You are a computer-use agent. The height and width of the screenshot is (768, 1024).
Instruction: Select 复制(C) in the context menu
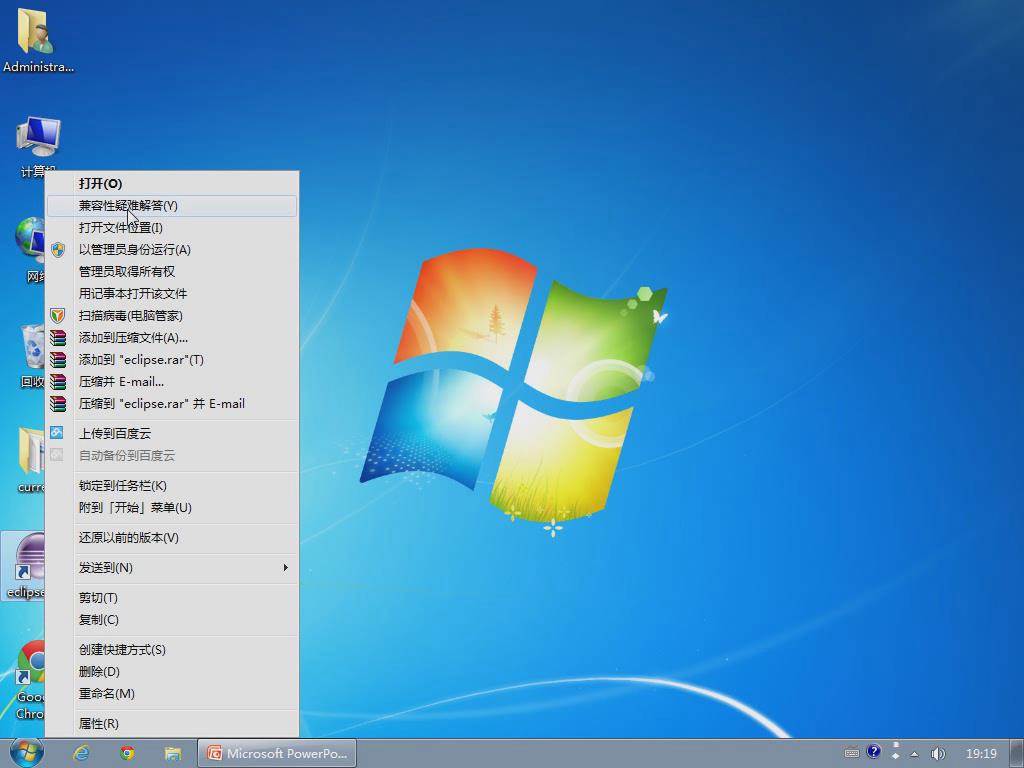172,620
